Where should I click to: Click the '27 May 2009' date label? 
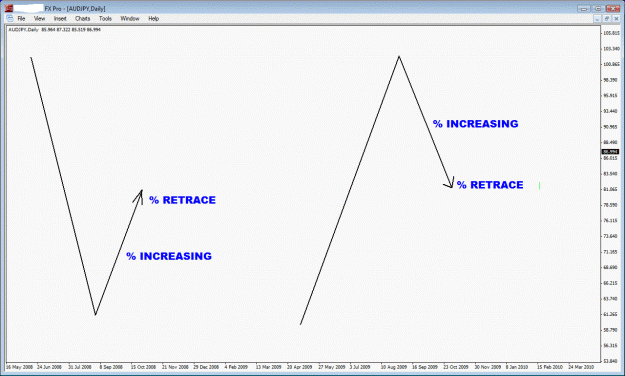point(332,367)
